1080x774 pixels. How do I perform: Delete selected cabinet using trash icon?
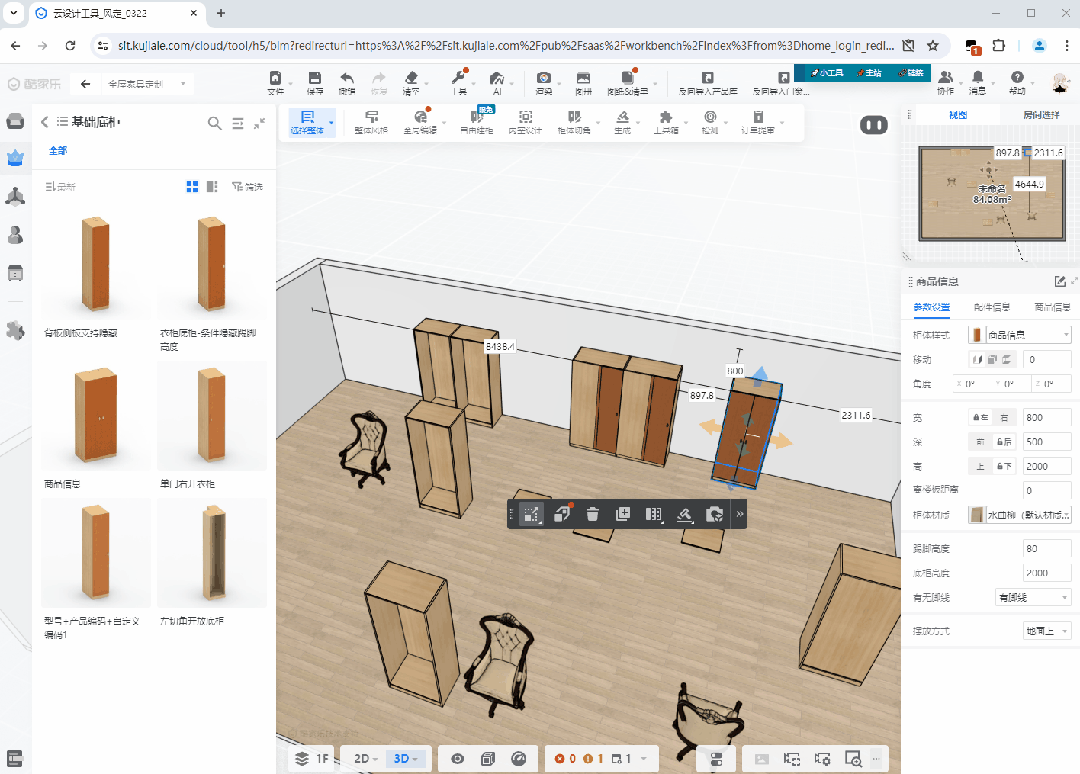click(593, 514)
